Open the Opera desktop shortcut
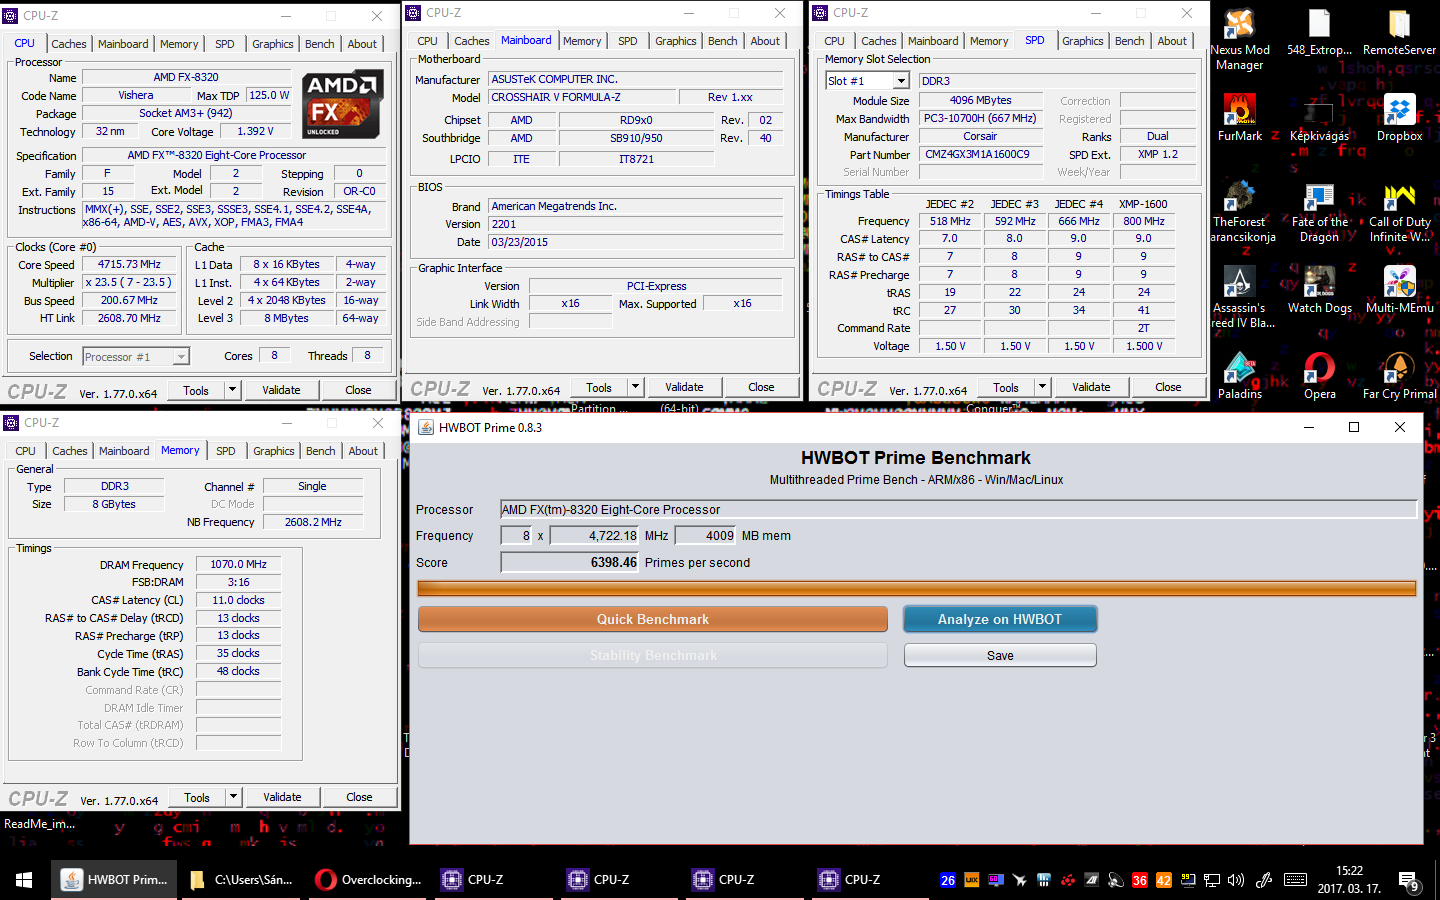This screenshot has width=1440, height=900. 1319,376
